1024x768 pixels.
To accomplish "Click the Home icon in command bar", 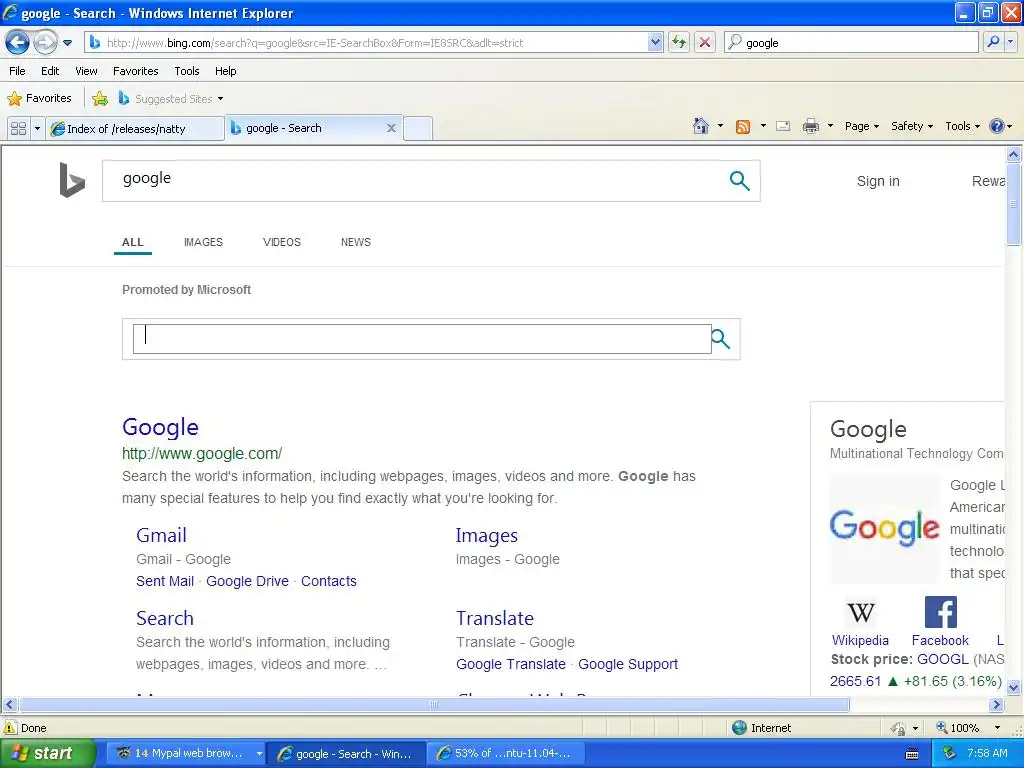I will pyautogui.click(x=701, y=126).
